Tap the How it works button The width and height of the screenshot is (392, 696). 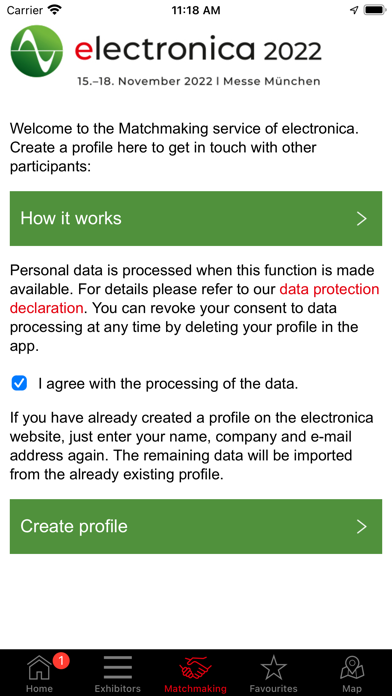[196, 218]
